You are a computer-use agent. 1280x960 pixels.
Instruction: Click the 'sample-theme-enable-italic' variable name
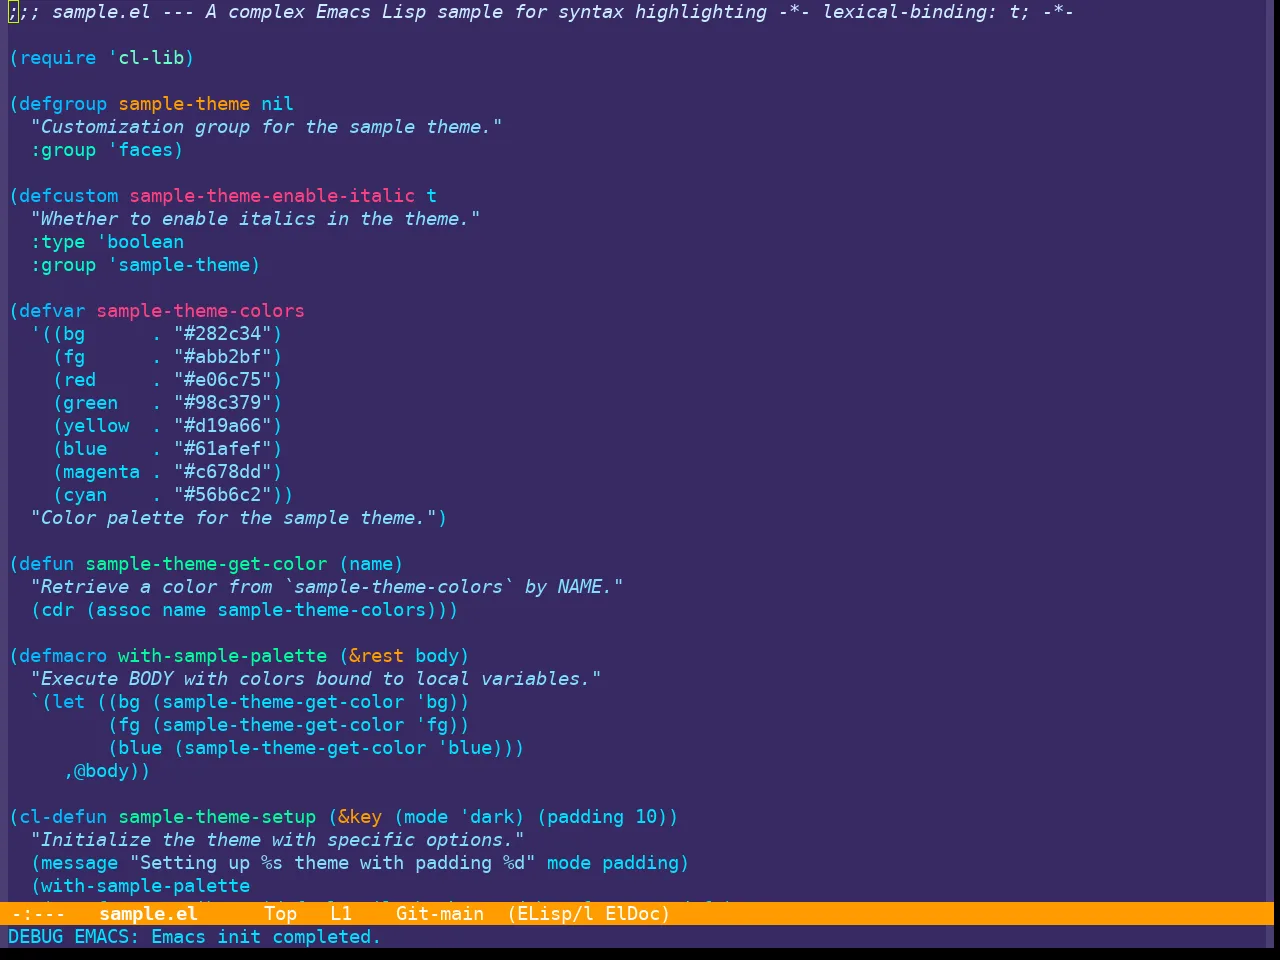[x=272, y=196]
